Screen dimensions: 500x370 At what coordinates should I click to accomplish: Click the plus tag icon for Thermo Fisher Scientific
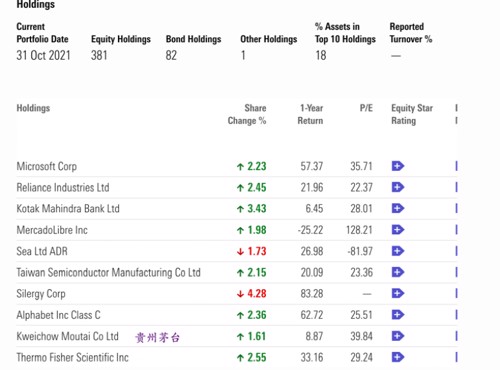point(398,357)
